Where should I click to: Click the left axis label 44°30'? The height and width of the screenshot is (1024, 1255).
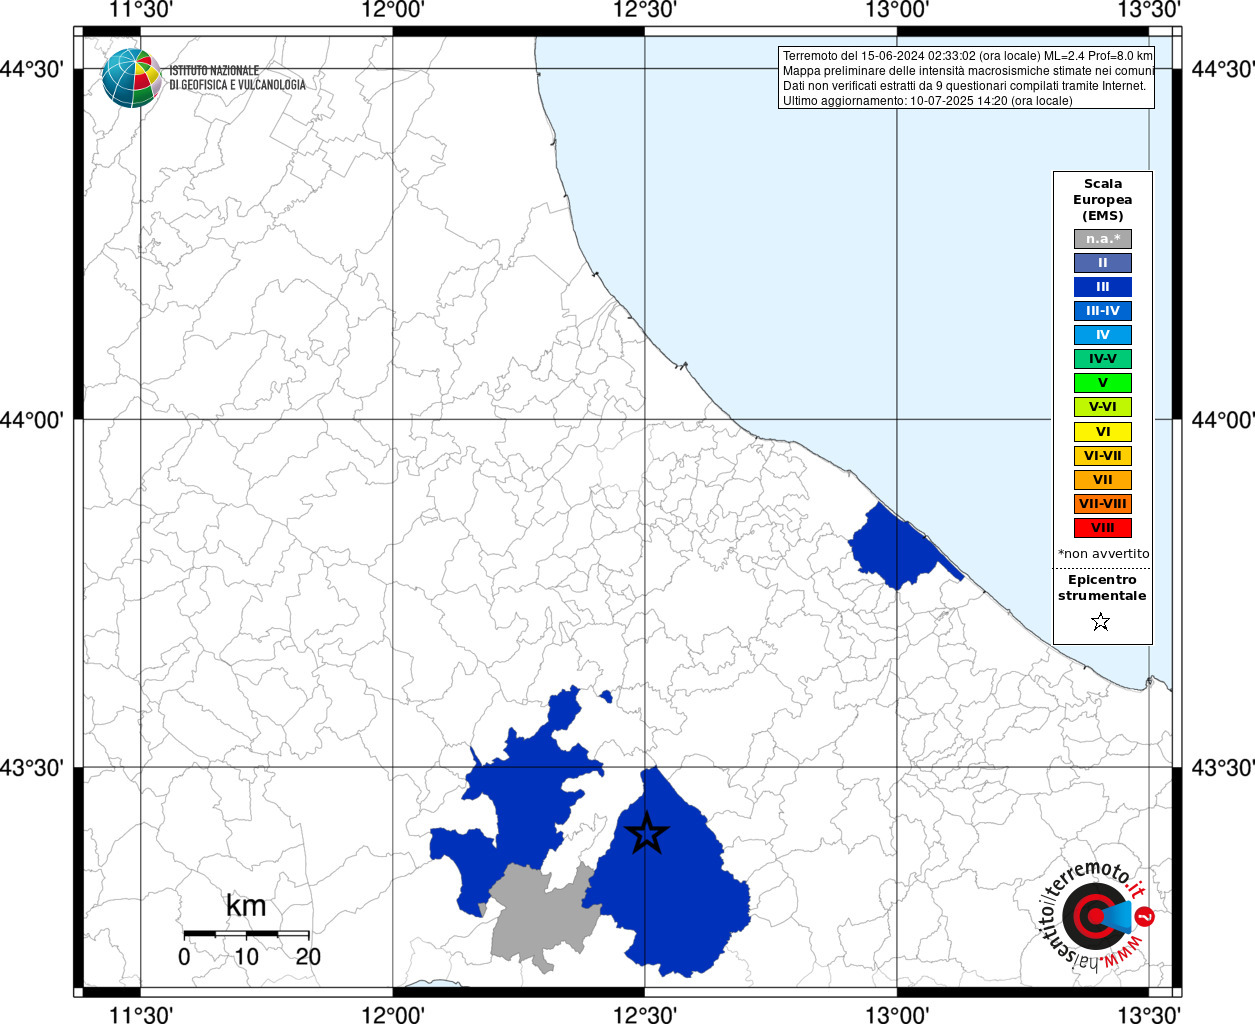32,69
